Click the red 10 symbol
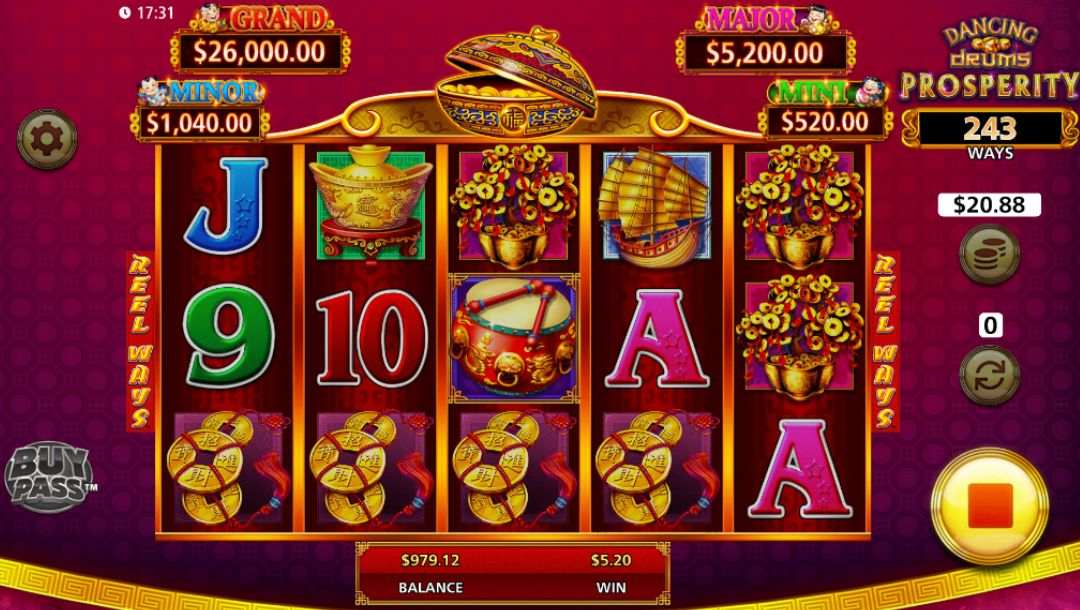Image resolution: width=1080 pixels, height=610 pixels. 371,338
